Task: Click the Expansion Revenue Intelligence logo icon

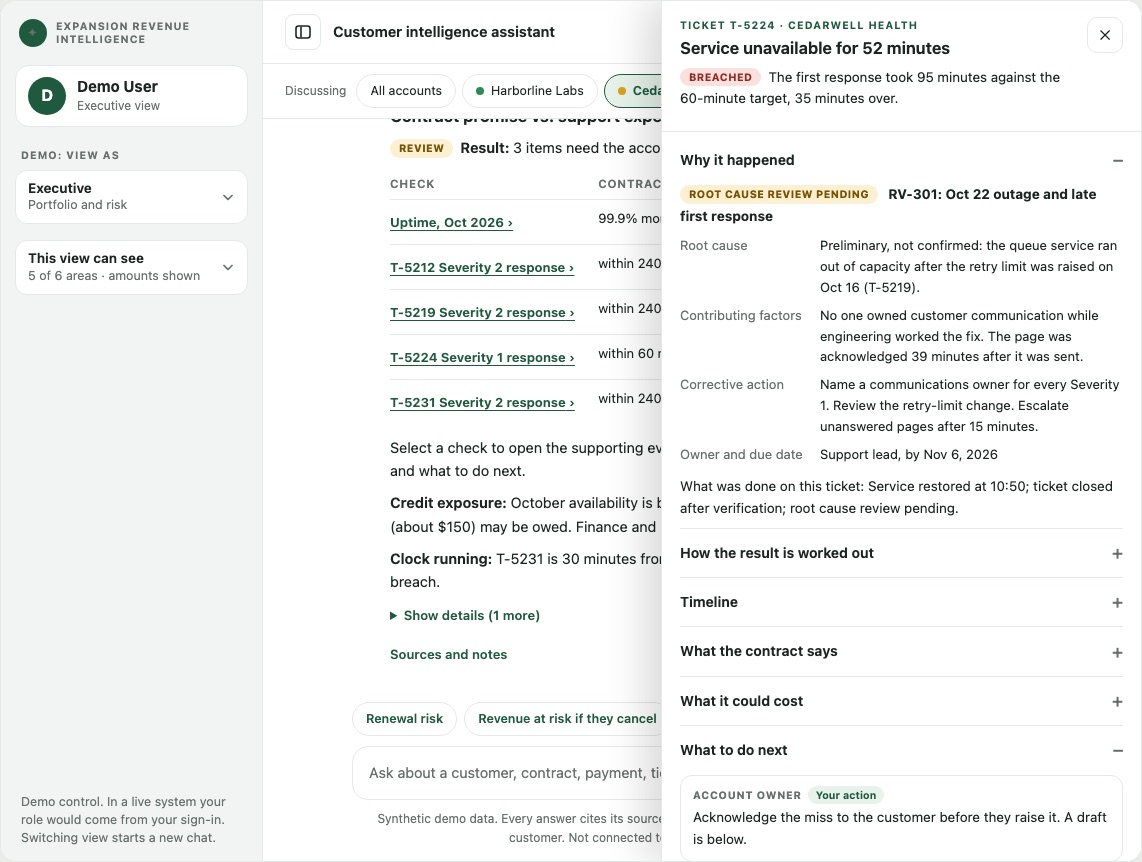Action: 33,33
